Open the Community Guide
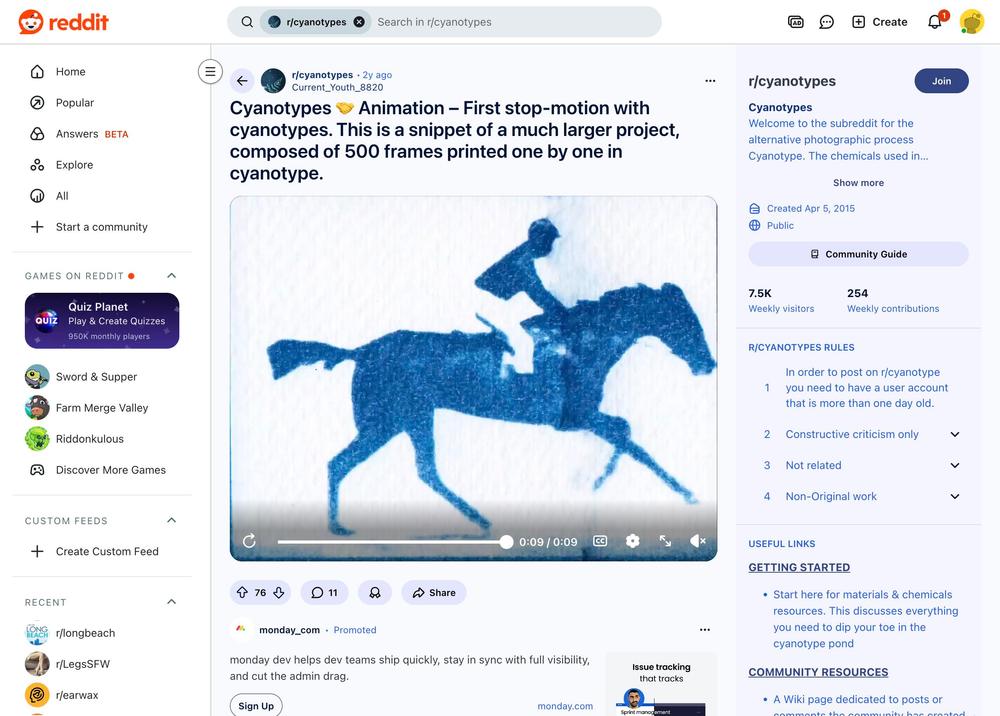The width and height of the screenshot is (1000, 716). (858, 254)
